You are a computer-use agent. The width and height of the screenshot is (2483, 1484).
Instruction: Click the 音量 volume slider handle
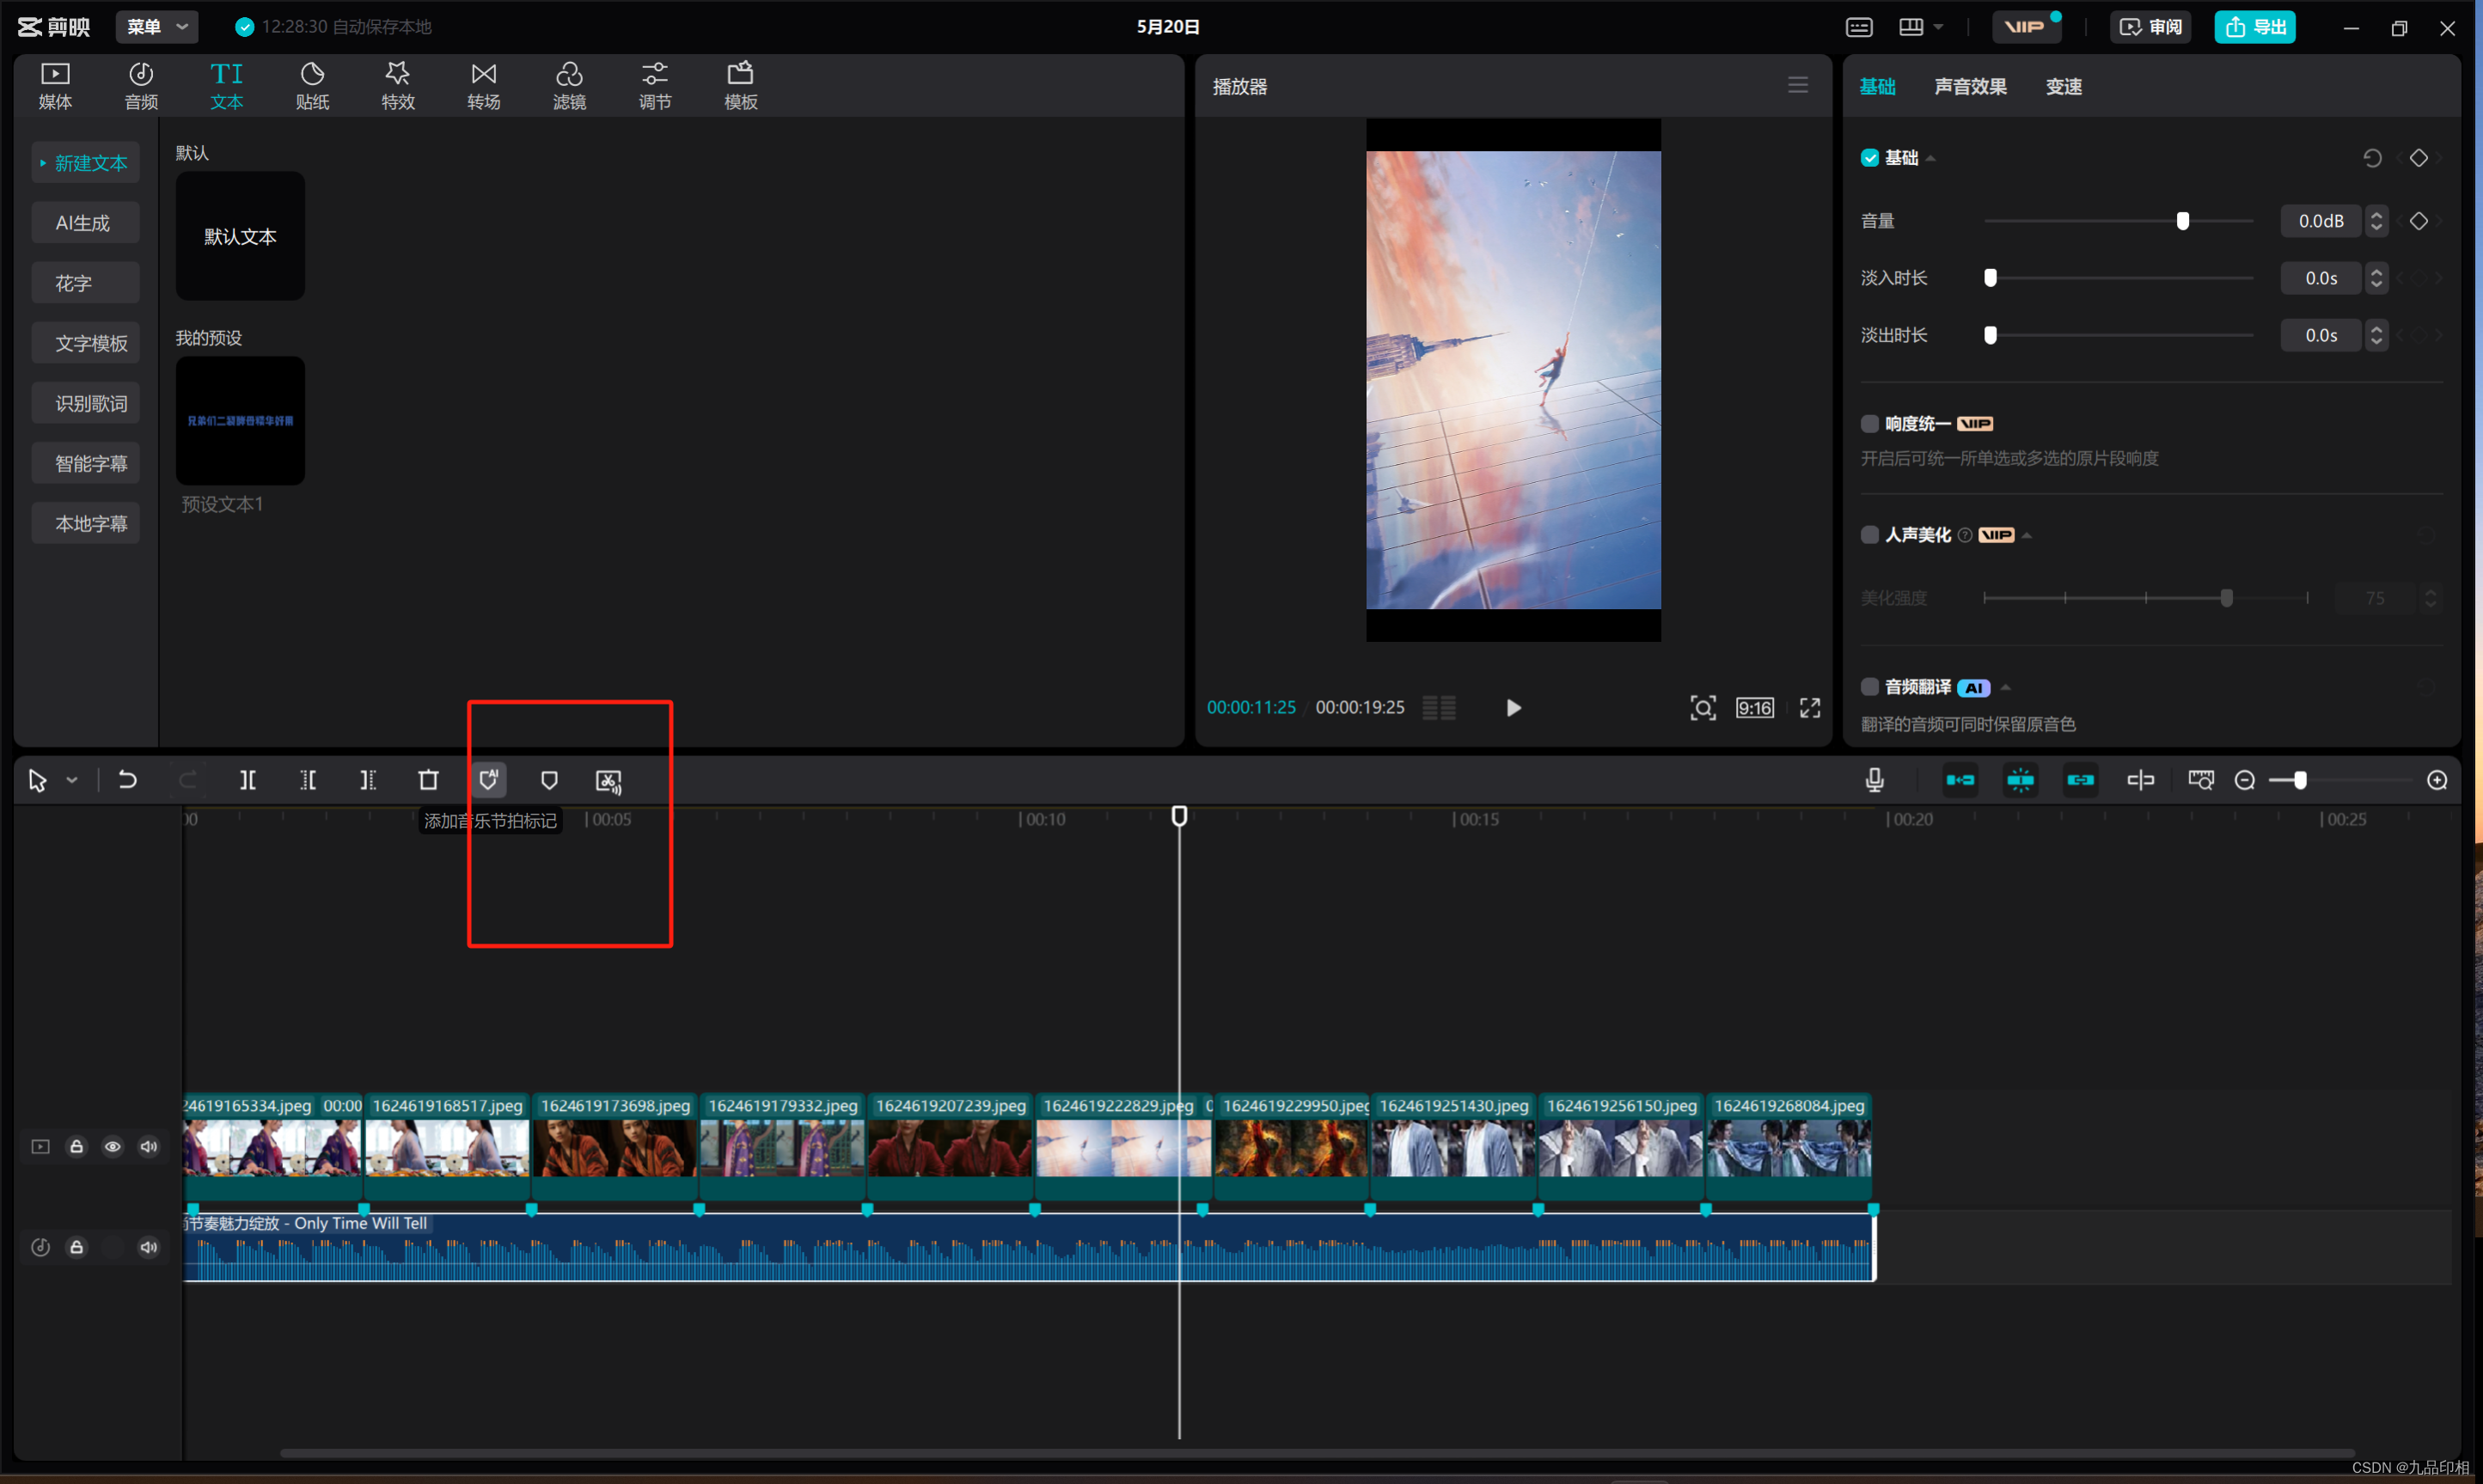2182,221
